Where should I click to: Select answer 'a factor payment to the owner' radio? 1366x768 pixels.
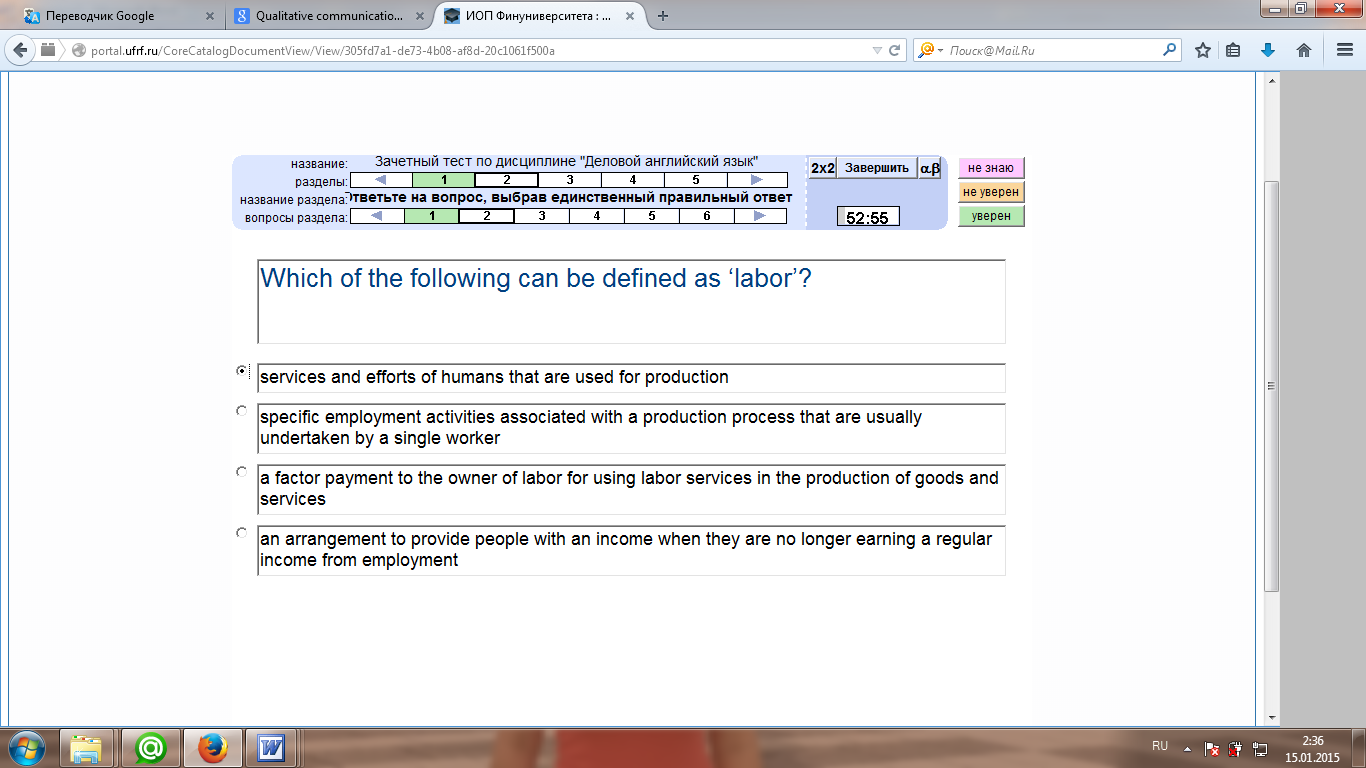pos(242,471)
